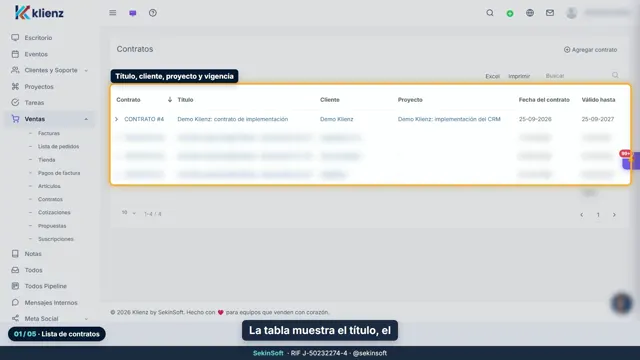Click Imprimir to print the table
Screen dimensions: 640x360
click(x=519, y=76)
